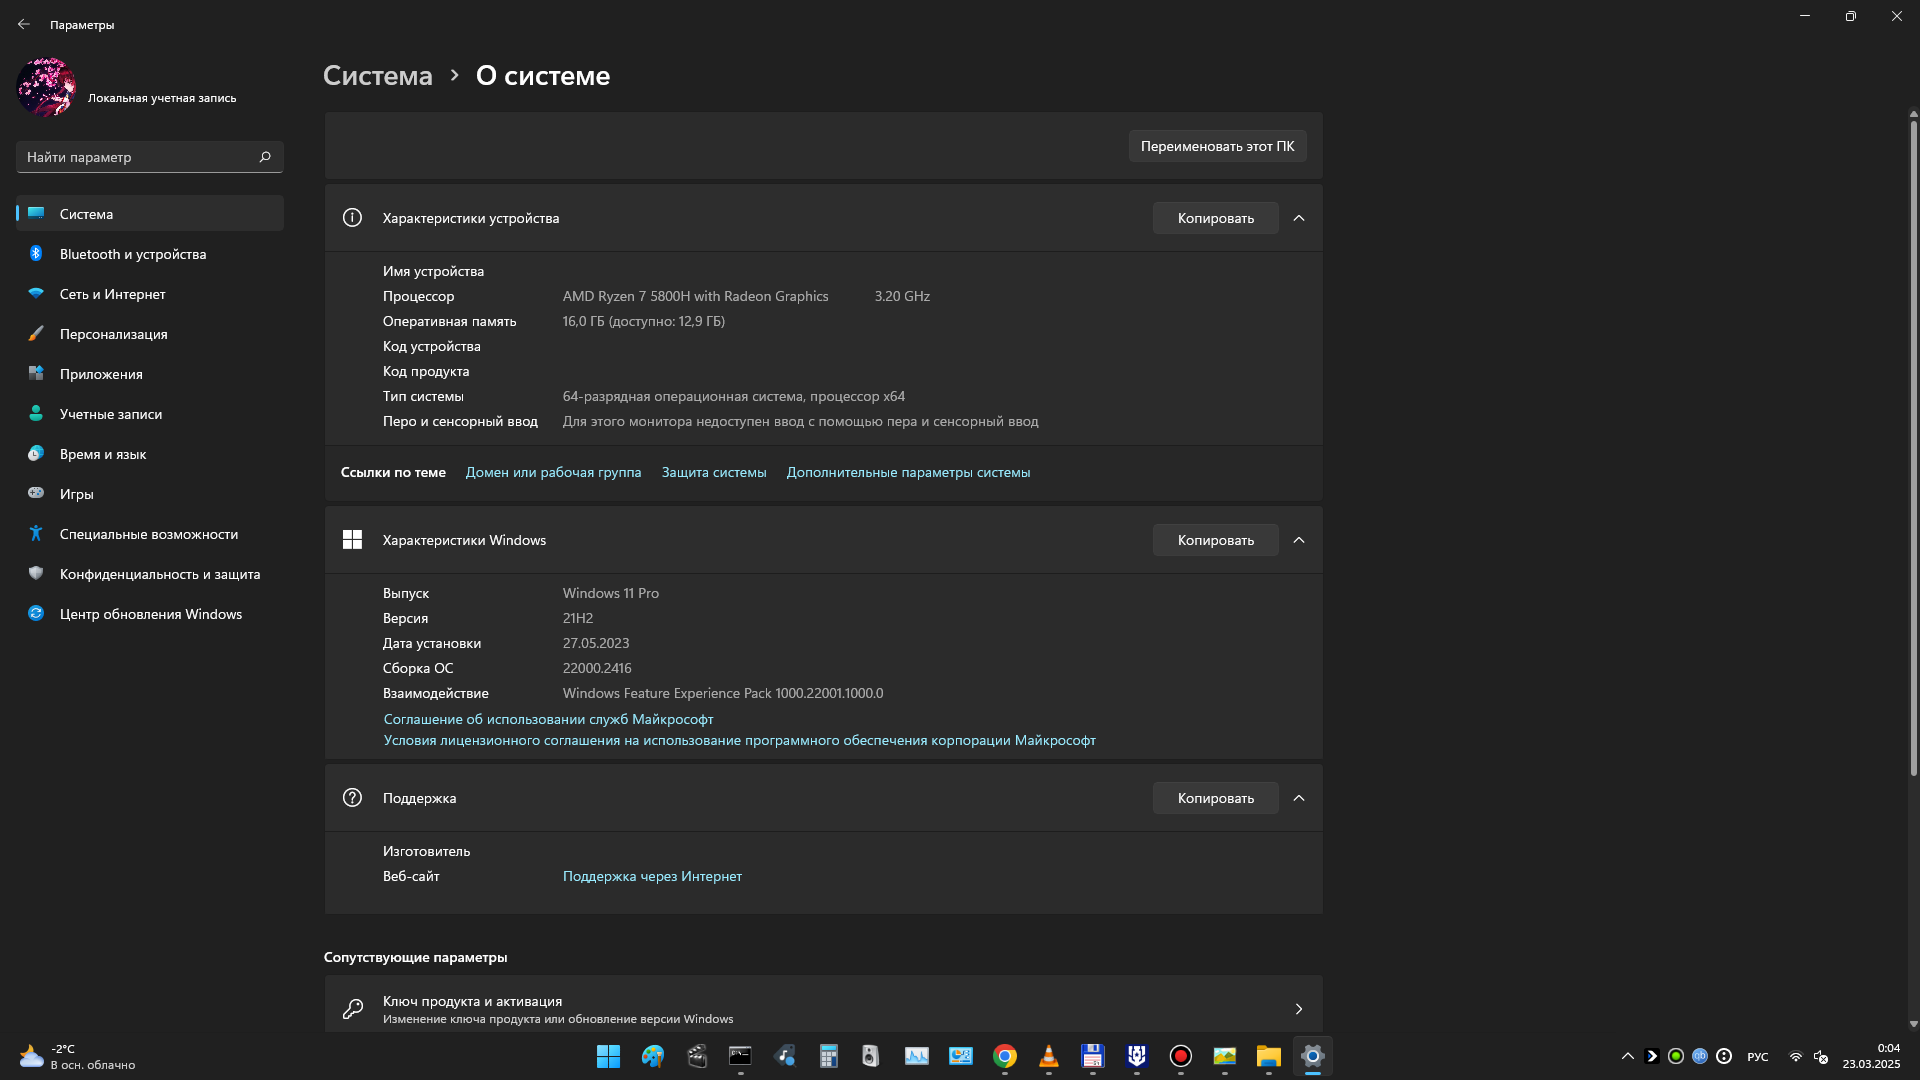This screenshot has height=1080, width=1920.
Task: Open the red record button app
Action: coord(1181,1056)
